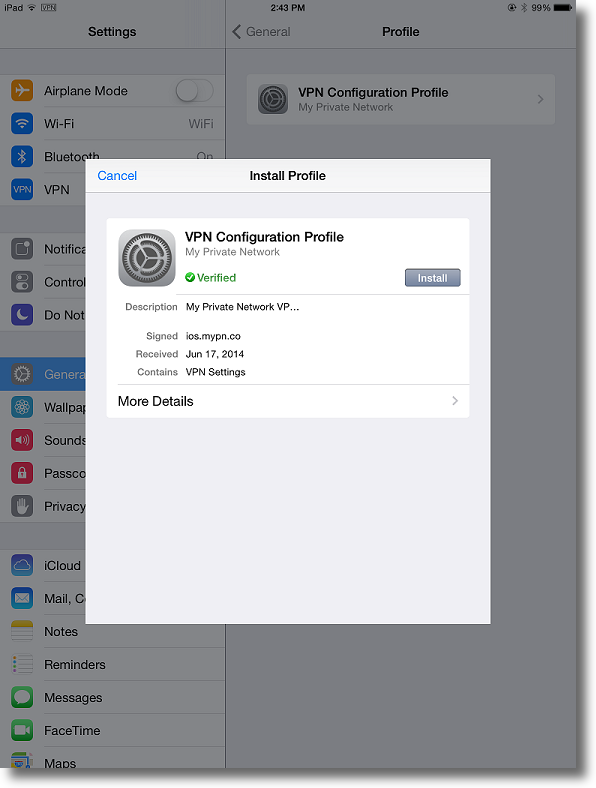Click the back chevron next to General
Image resolution: width=596 pixels, height=788 pixels.
point(237,32)
